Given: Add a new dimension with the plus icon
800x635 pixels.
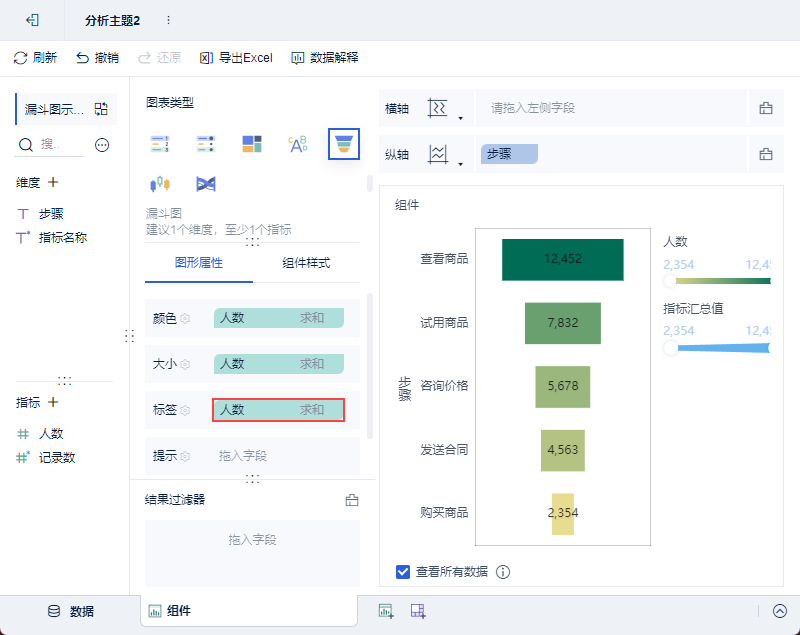Looking at the screenshot, I should pyautogui.click(x=53, y=182).
